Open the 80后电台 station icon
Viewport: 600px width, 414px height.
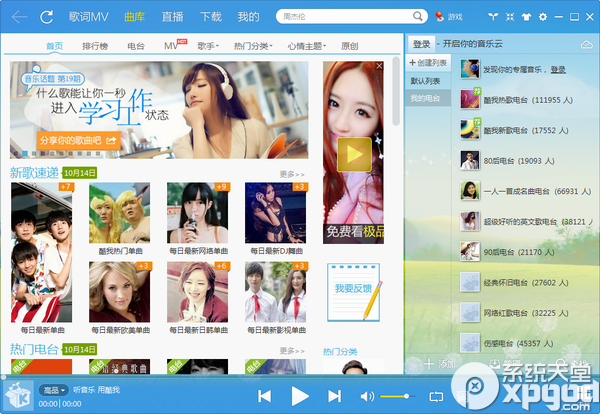click(x=470, y=160)
